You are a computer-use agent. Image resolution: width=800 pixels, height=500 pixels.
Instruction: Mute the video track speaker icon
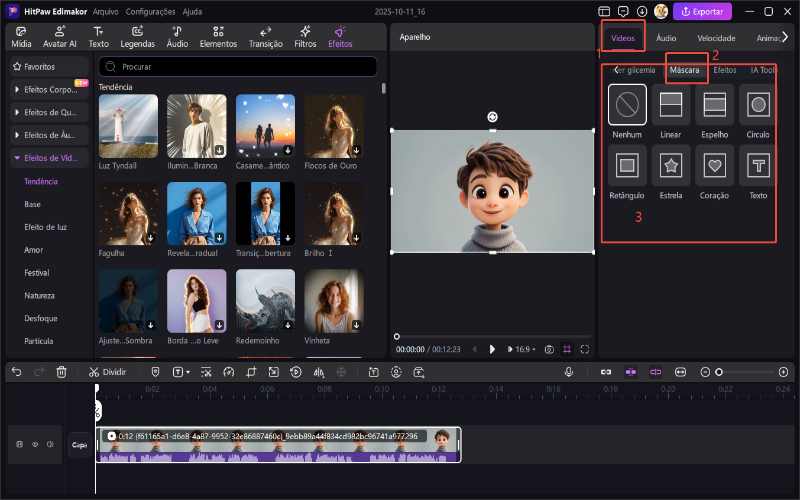pyautogui.click(x=50, y=444)
